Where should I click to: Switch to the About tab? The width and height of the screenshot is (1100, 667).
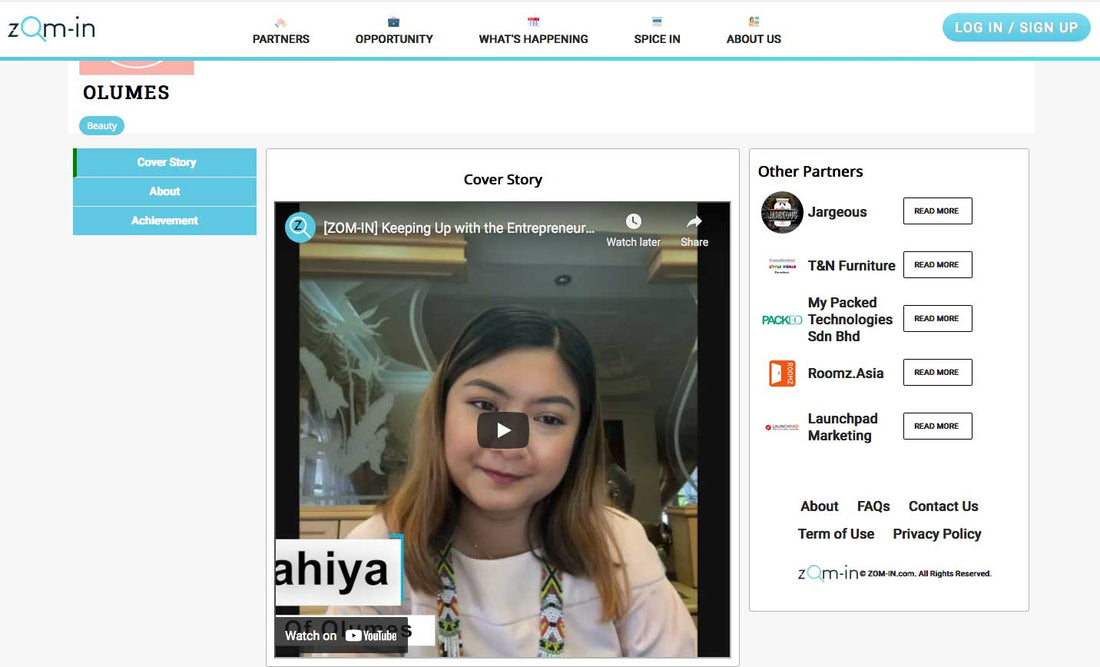click(165, 191)
